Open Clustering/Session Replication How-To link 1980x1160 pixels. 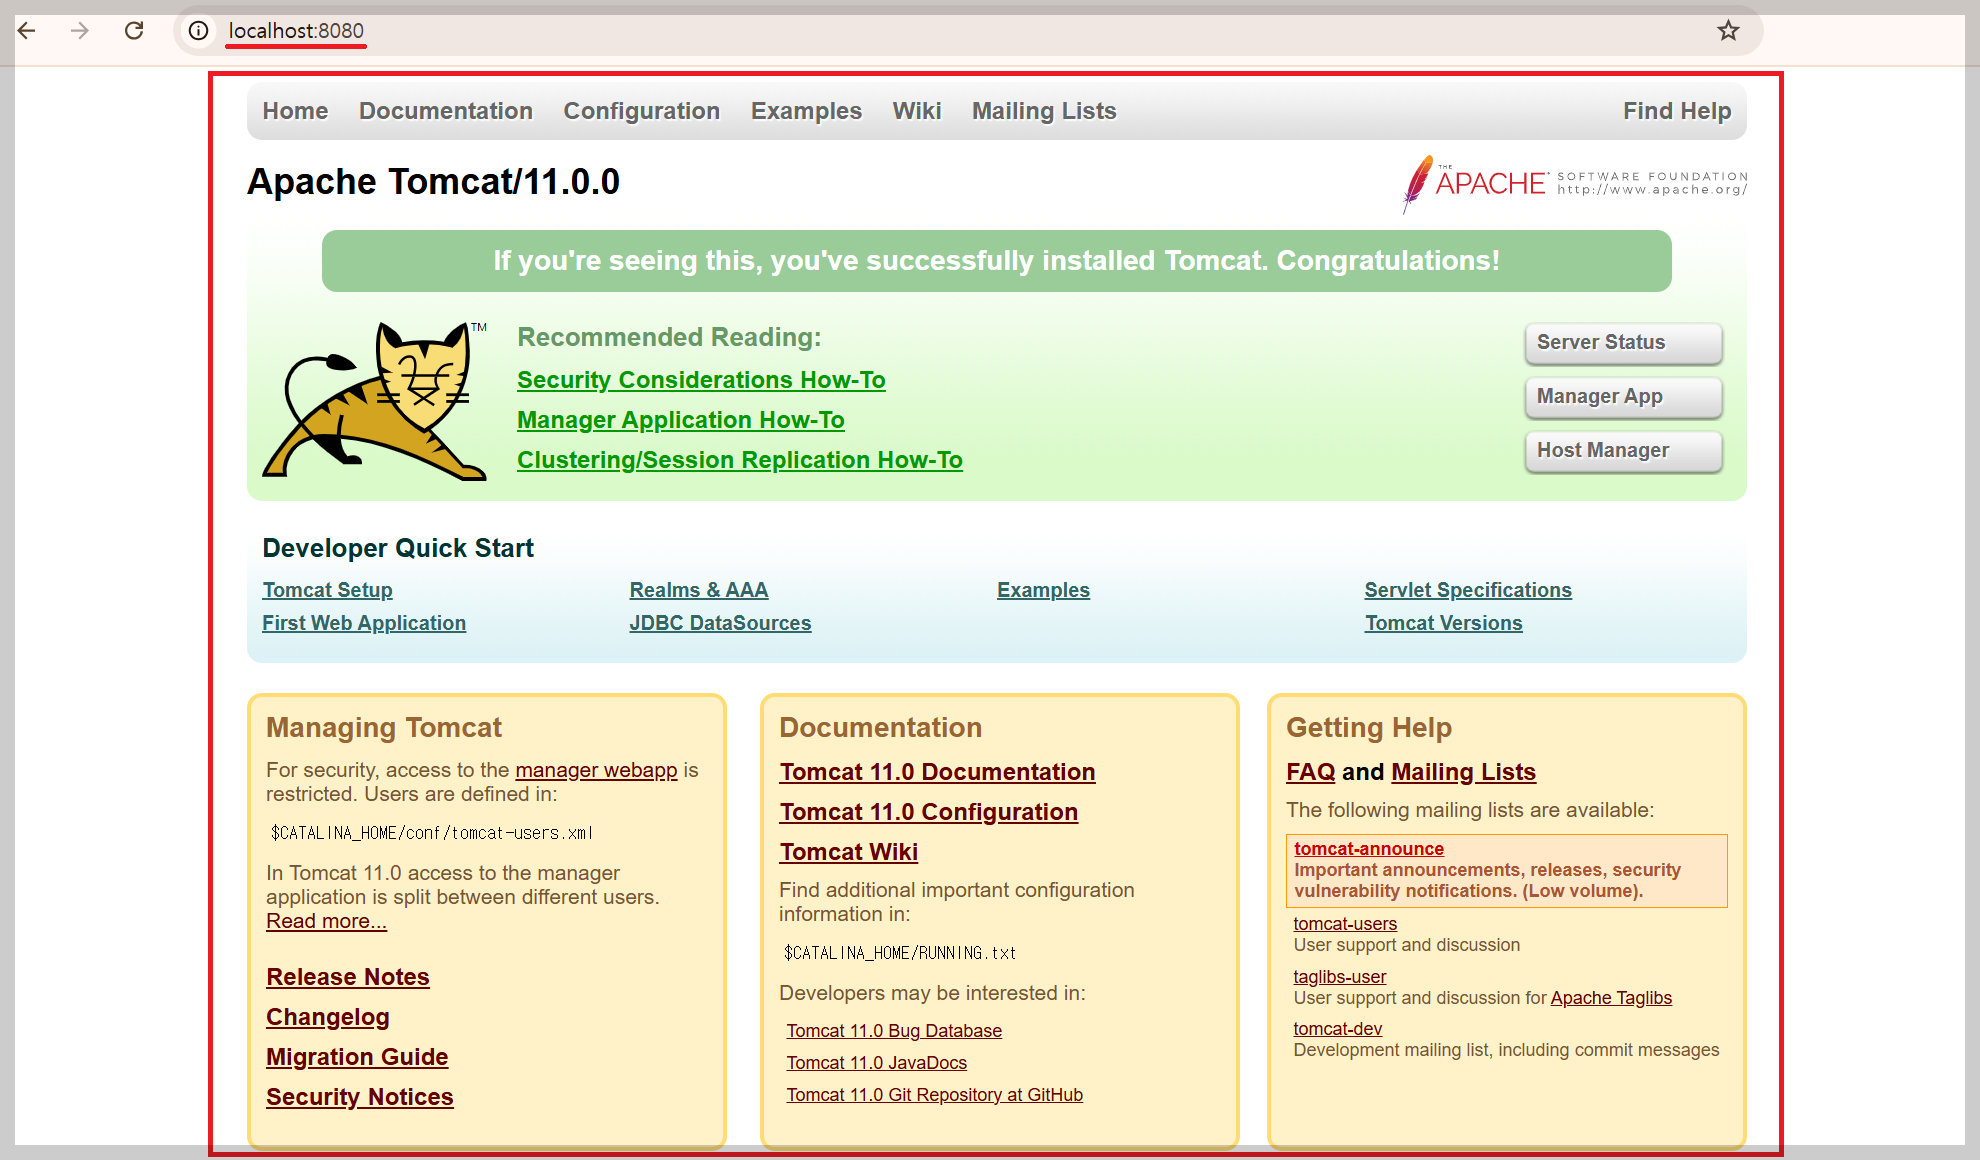click(739, 460)
